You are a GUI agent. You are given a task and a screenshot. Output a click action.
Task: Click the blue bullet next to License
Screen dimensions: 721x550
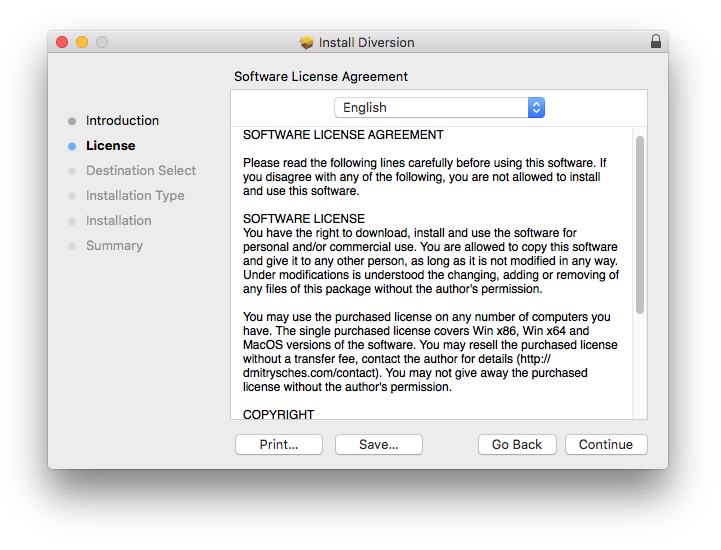coord(72,146)
